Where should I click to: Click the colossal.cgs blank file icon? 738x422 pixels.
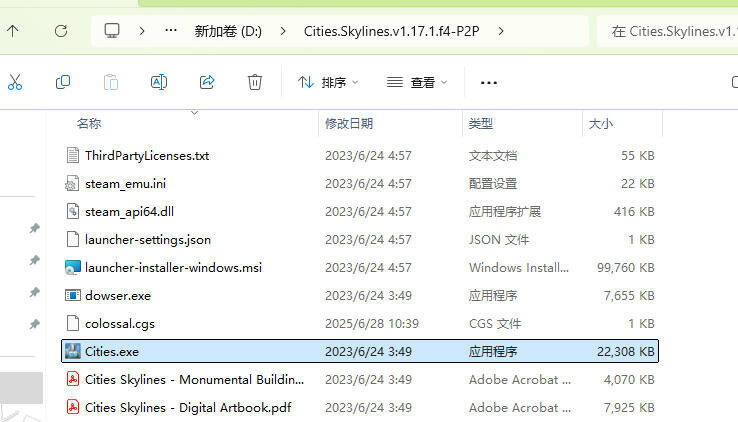[x=72, y=323]
